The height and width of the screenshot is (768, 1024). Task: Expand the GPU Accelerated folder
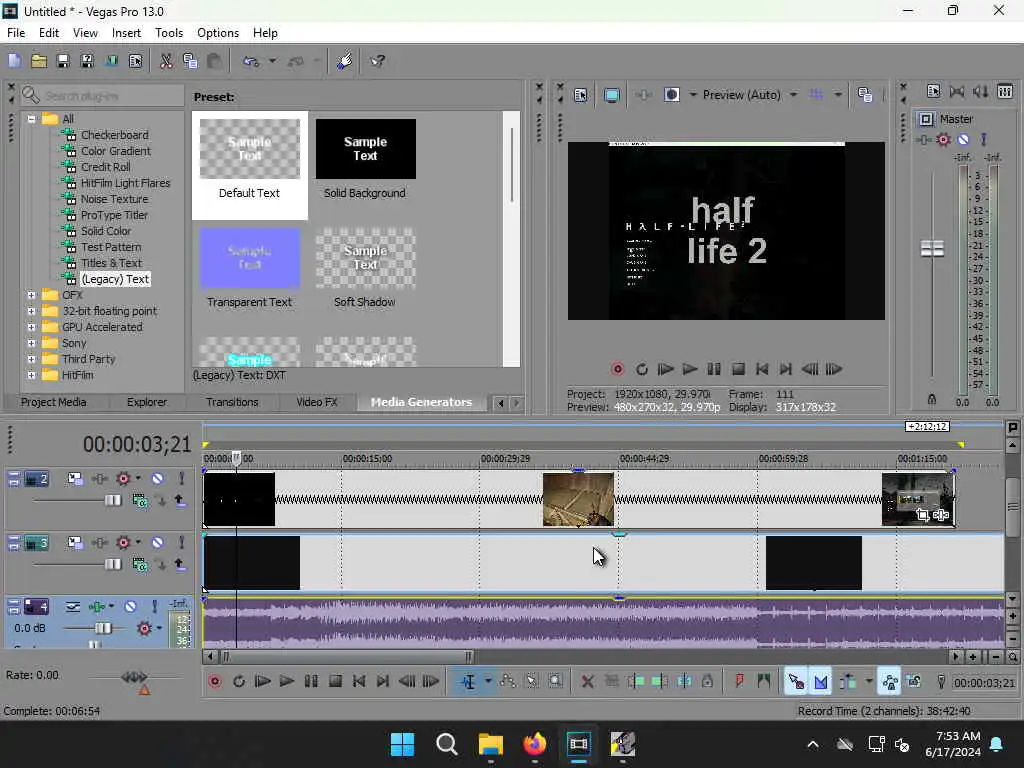(x=31, y=327)
